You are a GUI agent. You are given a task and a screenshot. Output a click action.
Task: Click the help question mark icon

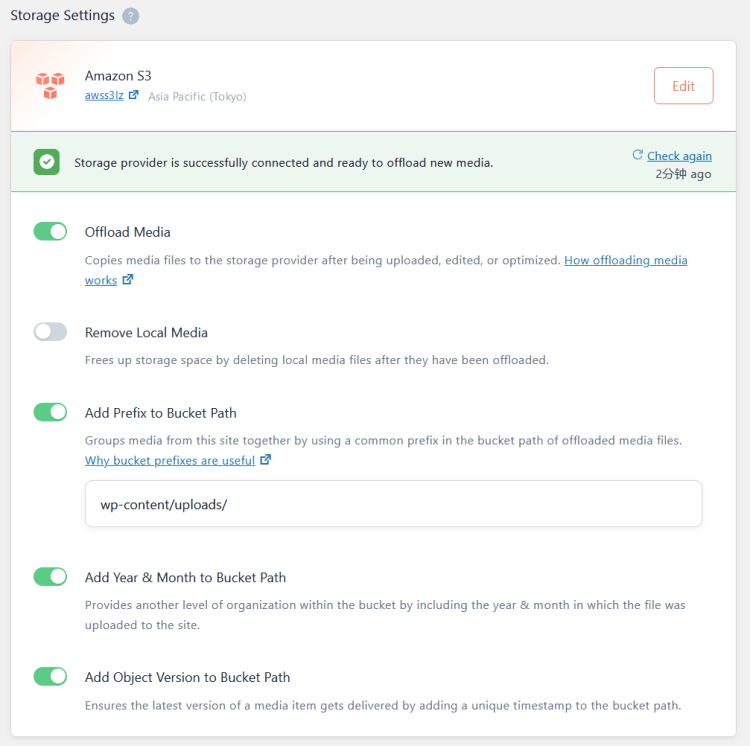click(131, 17)
